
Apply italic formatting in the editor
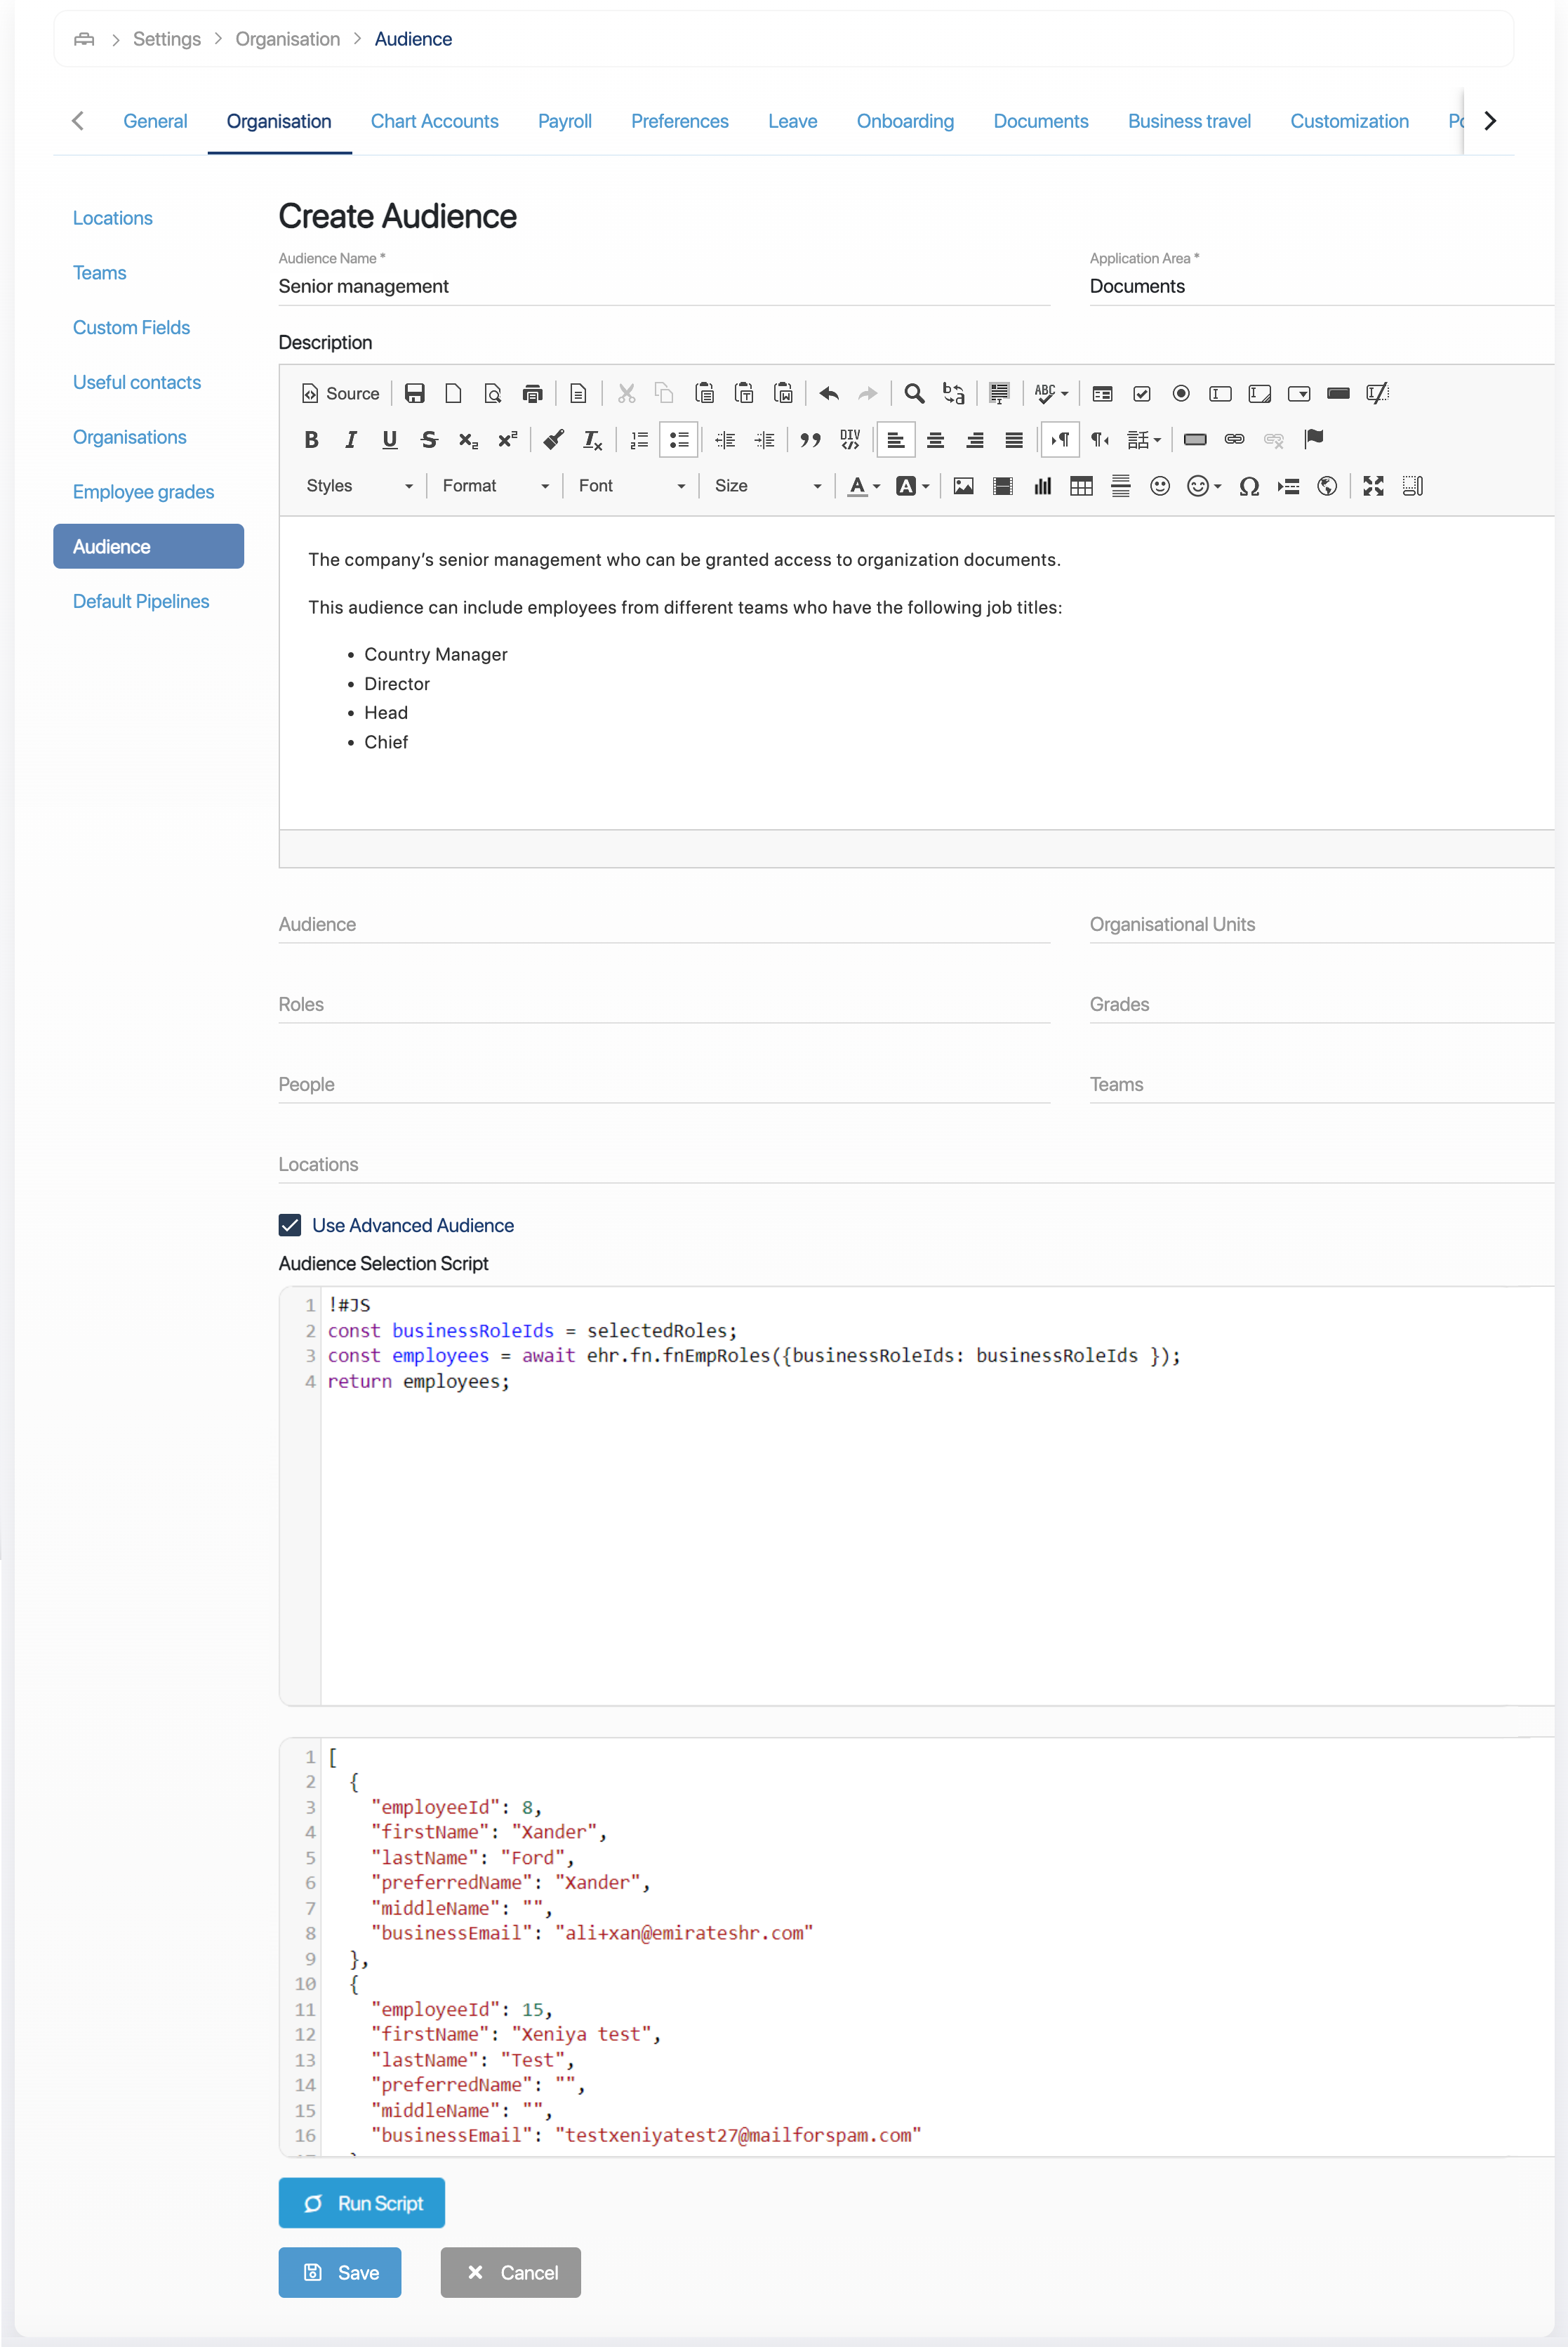click(x=350, y=439)
